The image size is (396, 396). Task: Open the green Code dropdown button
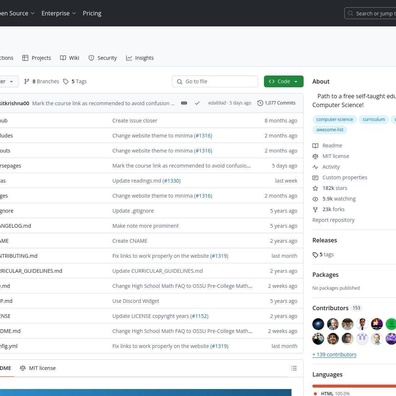click(284, 81)
